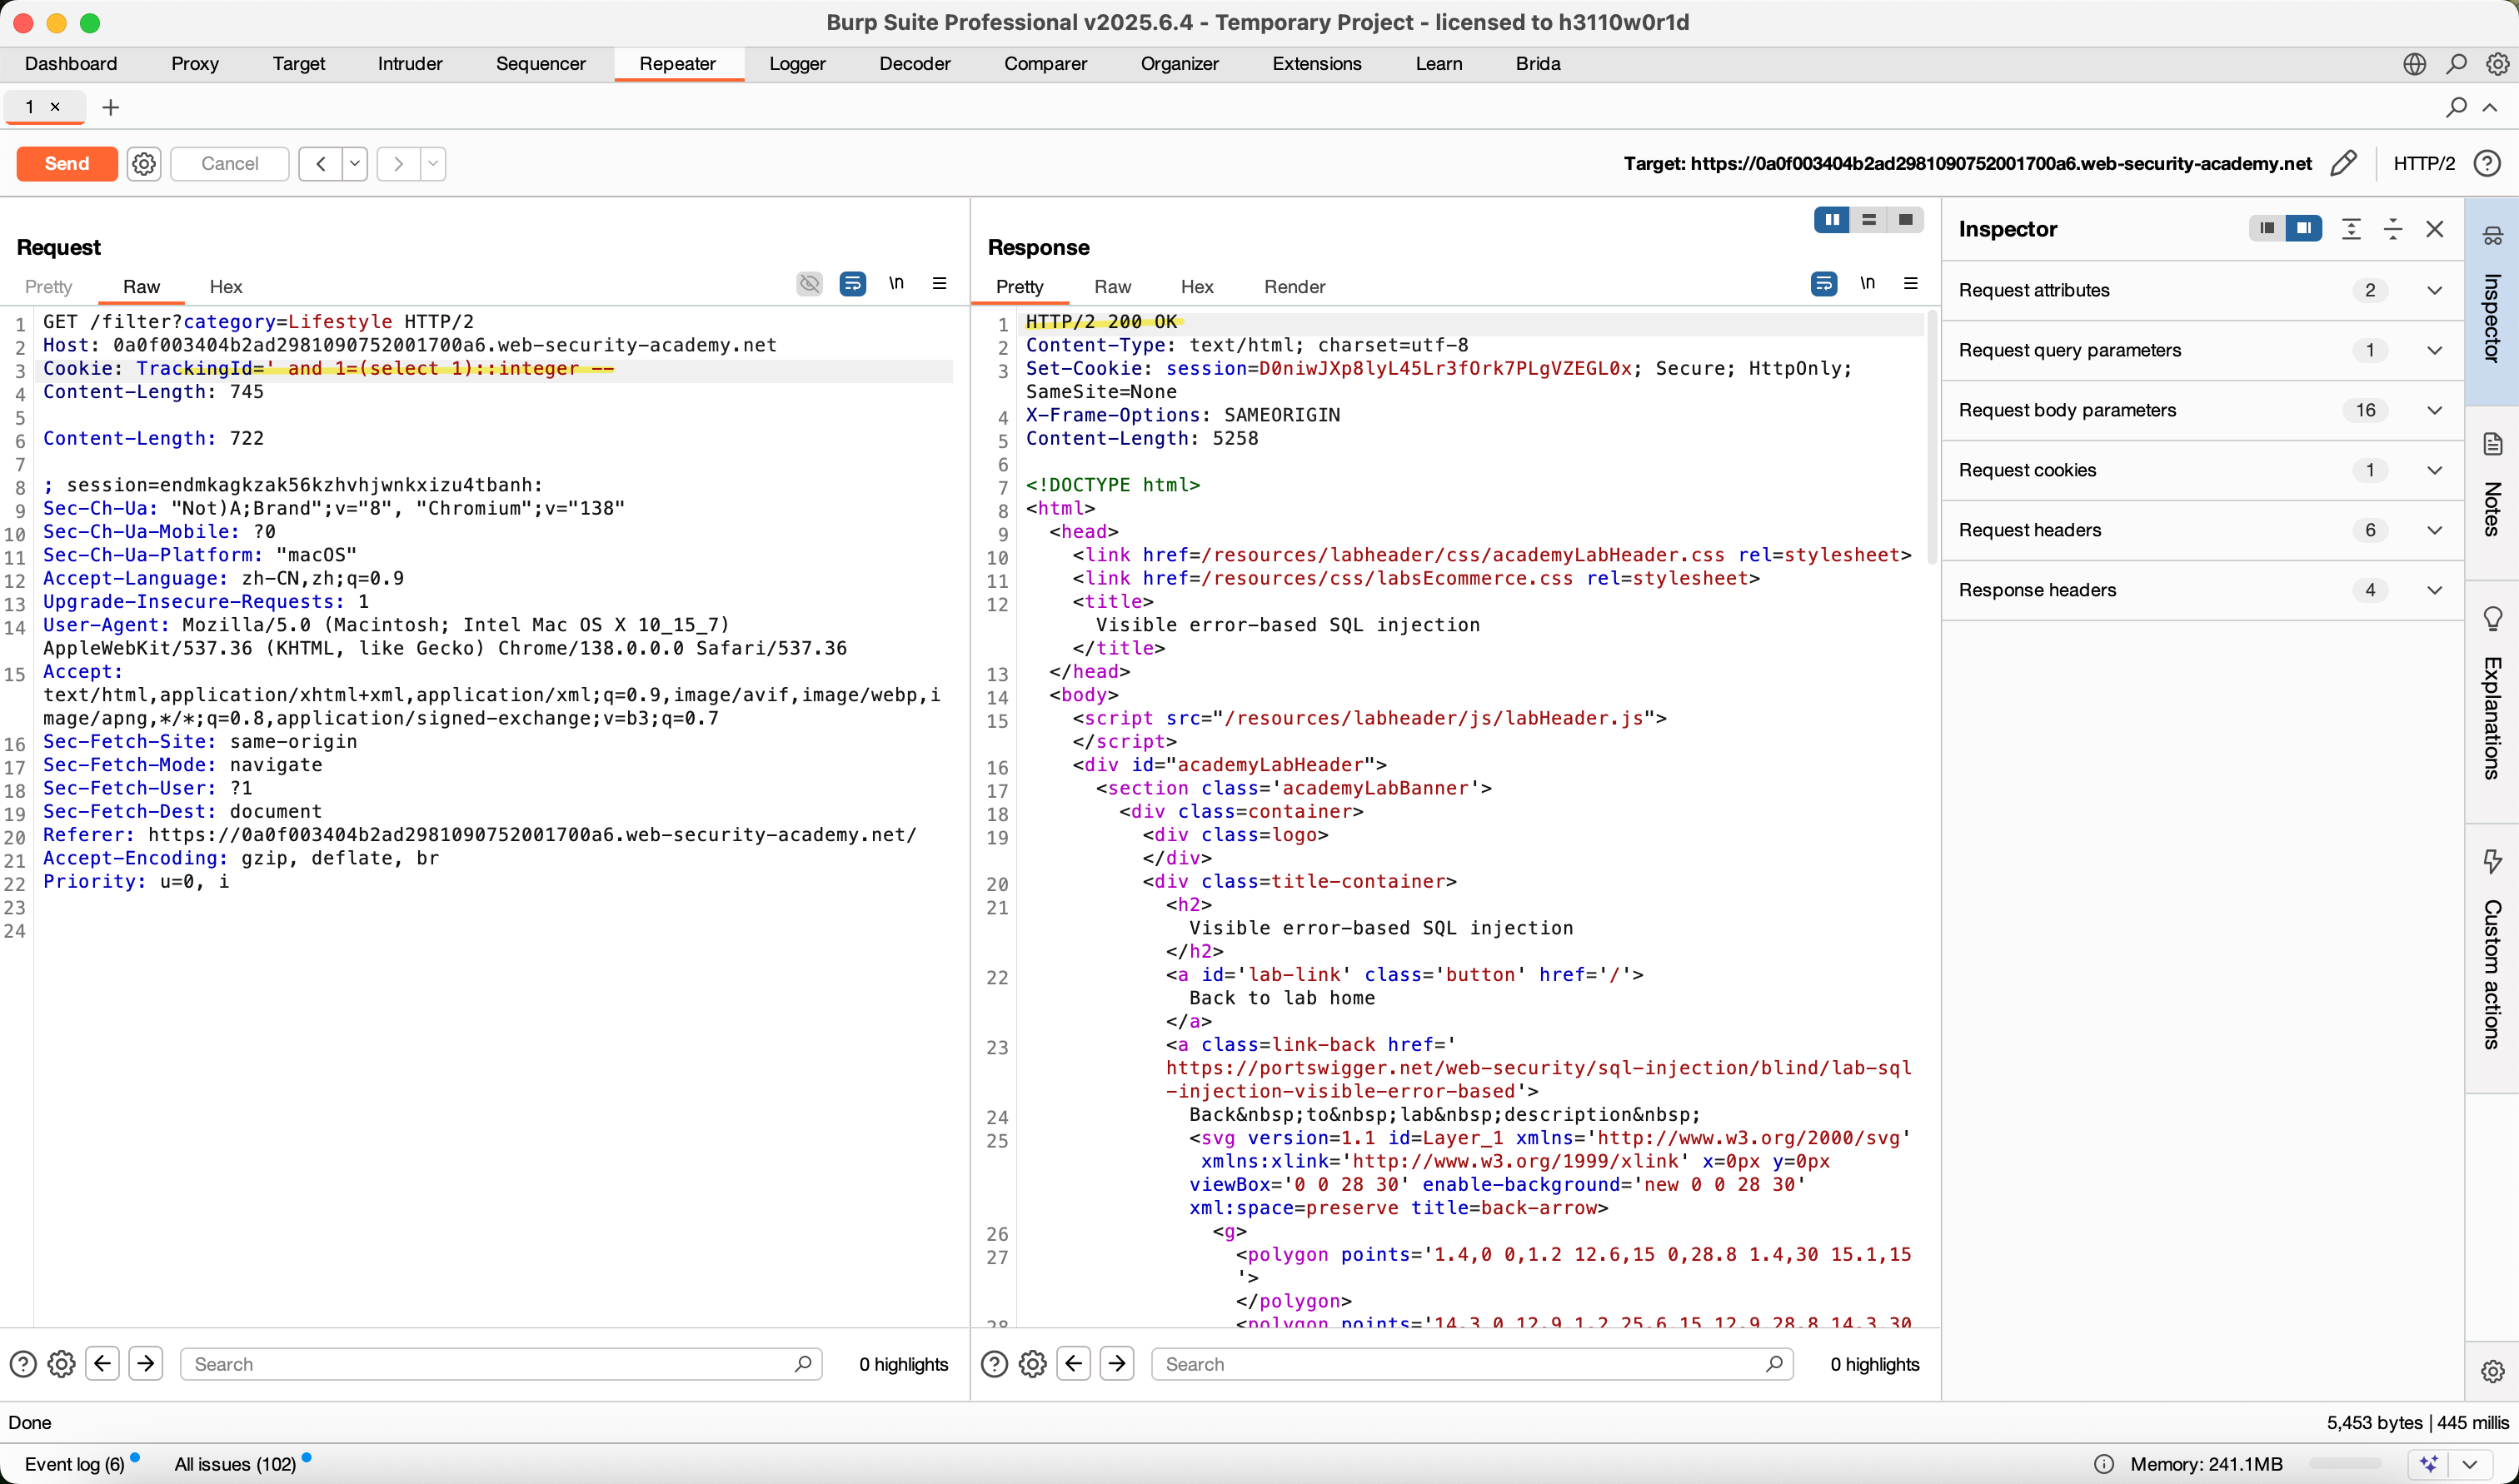Expand Request cookies section
2519x1484 pixels.
tap(2202, 470)
